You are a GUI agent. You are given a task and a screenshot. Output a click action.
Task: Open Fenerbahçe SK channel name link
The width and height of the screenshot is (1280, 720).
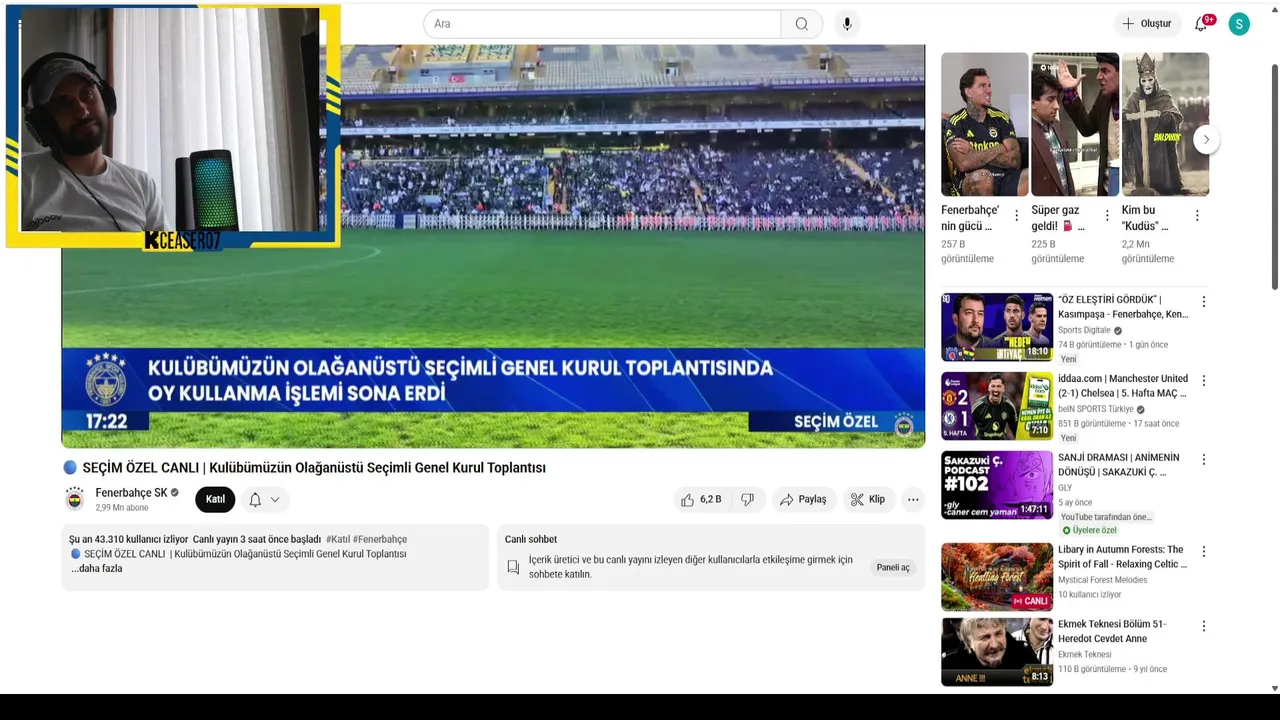(x=131, y=493)
